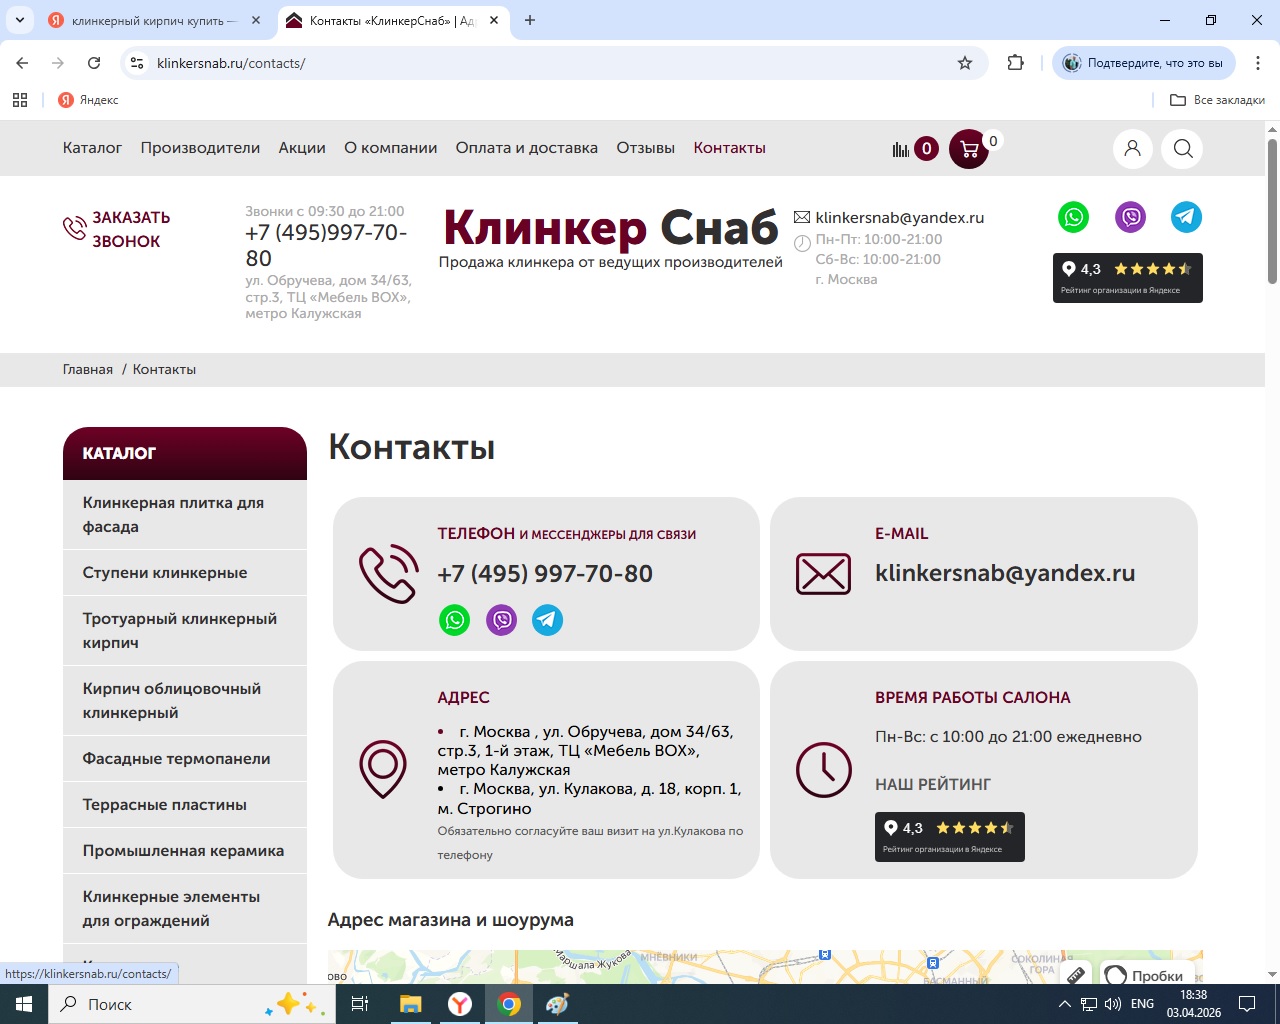Reload the page with the refresh icon

[94, 63]
